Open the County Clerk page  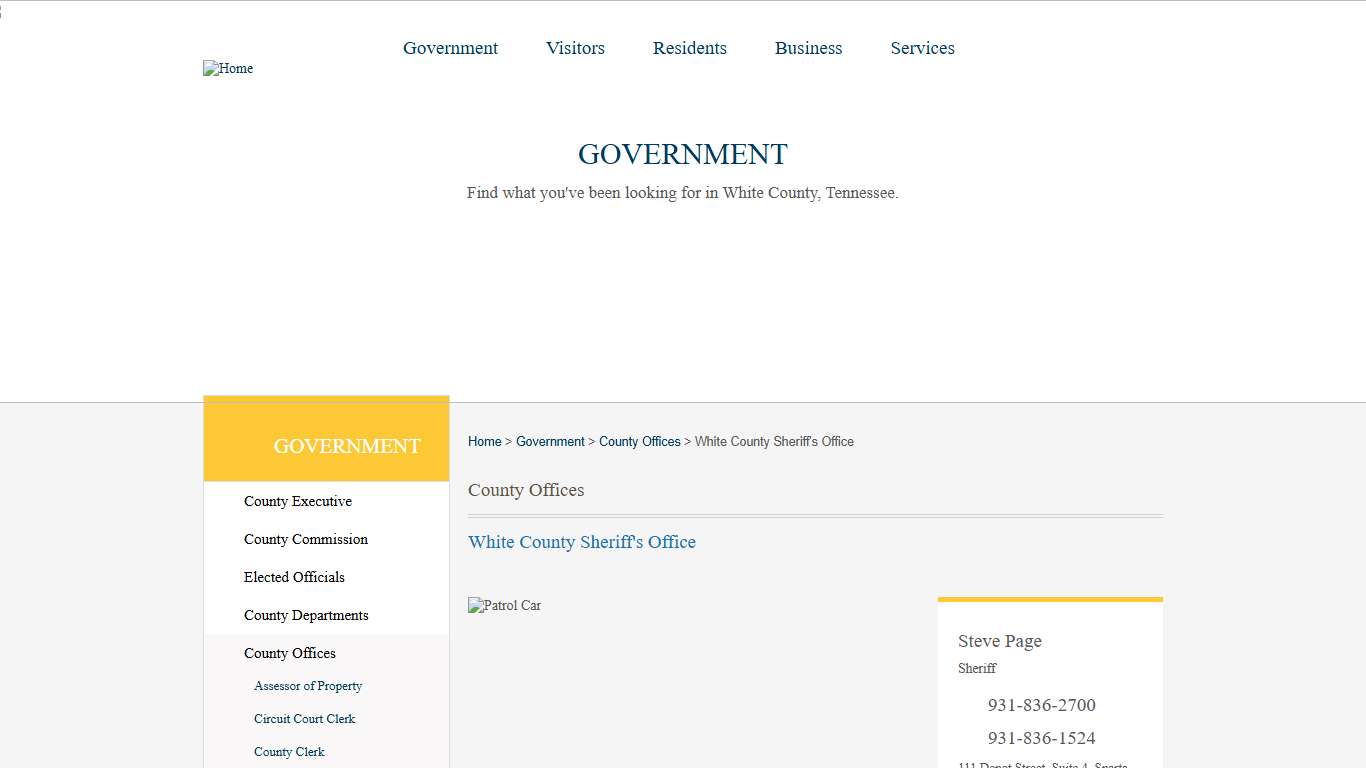pyautogui.click(x=289, y=751)
